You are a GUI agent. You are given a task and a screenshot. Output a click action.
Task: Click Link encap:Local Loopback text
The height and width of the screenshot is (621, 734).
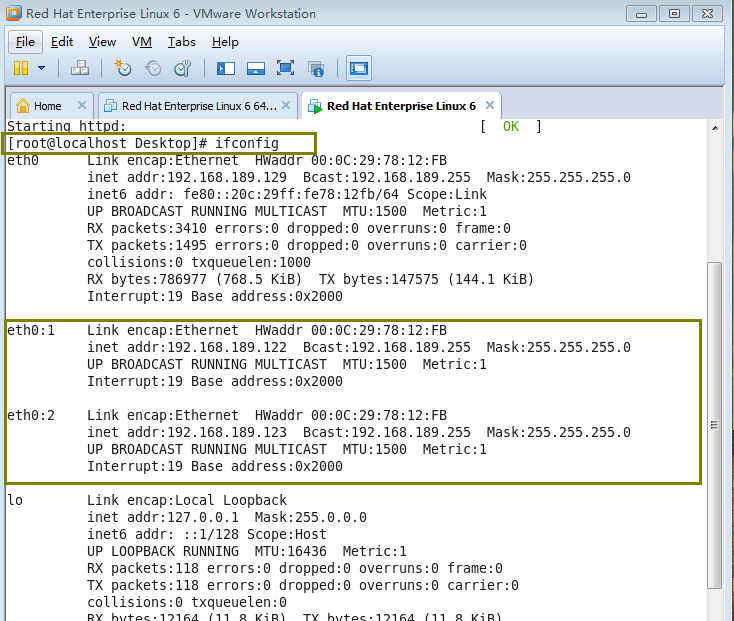pos(187,500)
